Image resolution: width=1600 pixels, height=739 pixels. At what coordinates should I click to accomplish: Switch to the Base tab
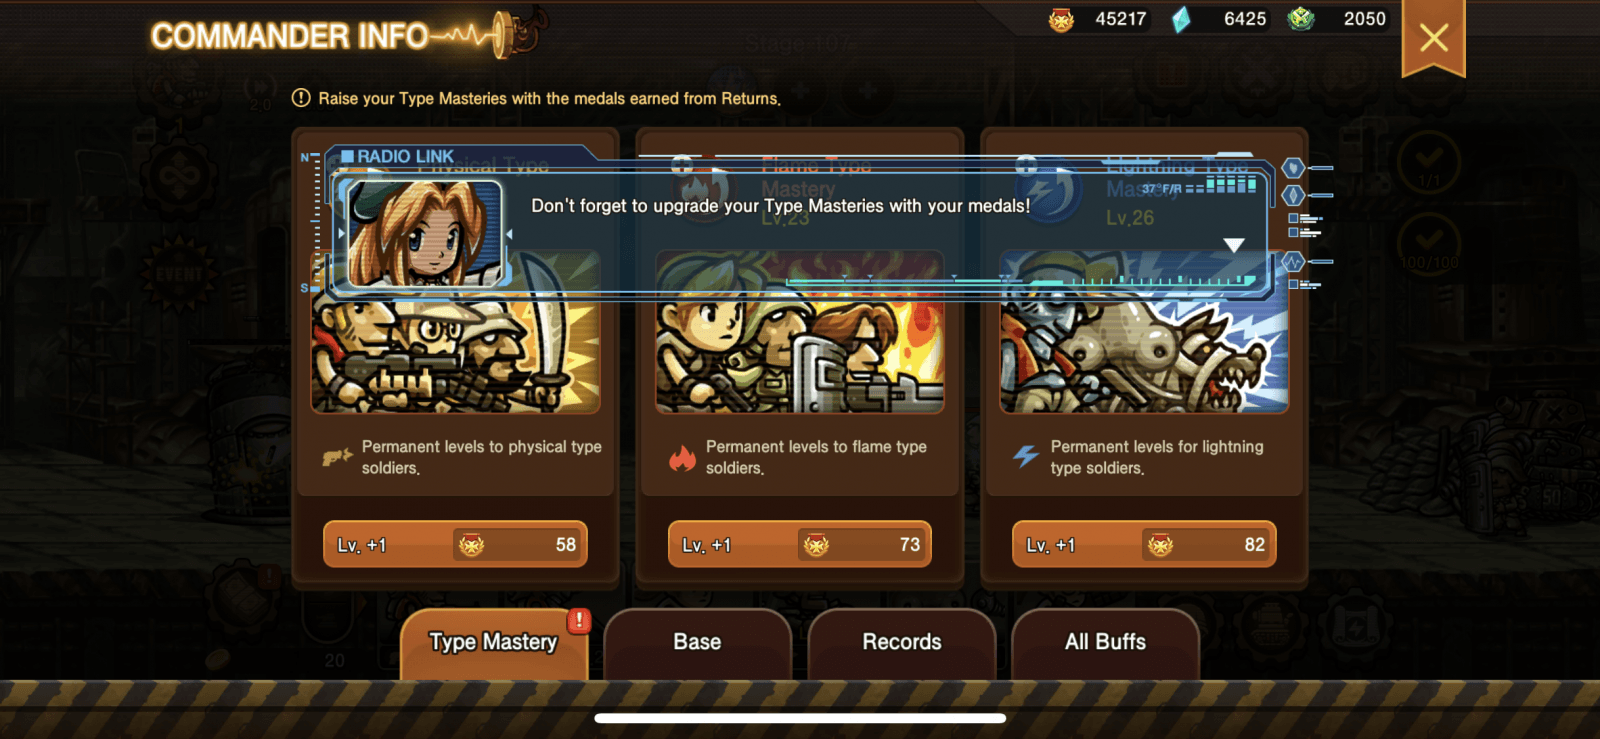pos(697,643)
